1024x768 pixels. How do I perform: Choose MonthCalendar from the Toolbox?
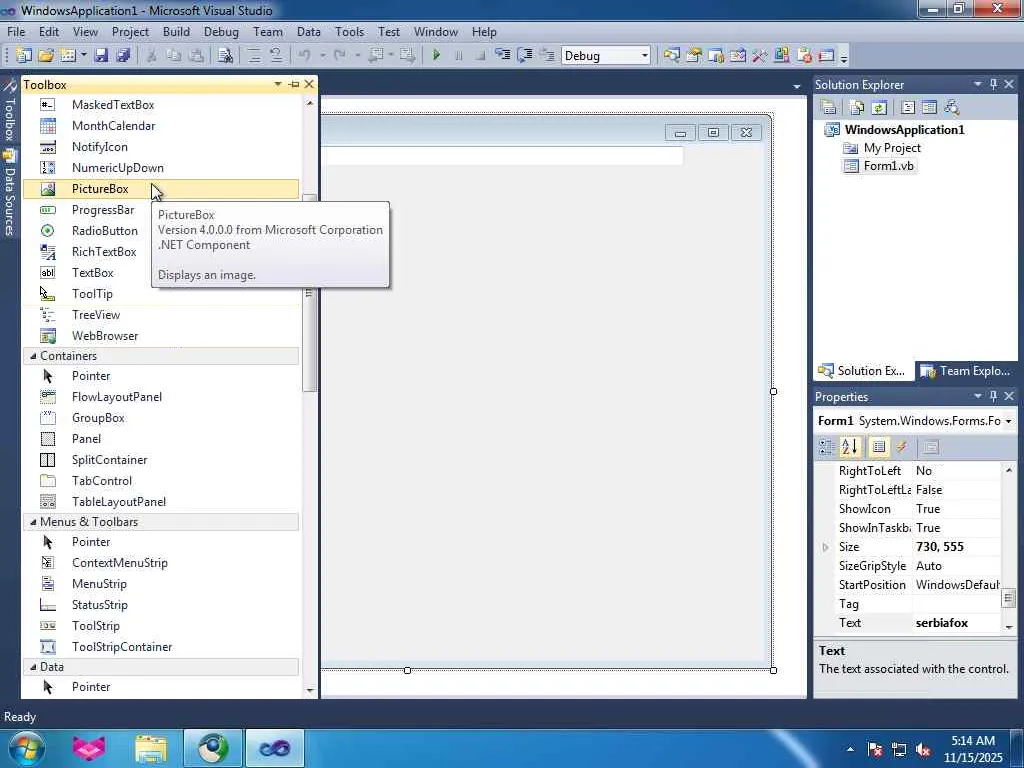pos(161,125)
